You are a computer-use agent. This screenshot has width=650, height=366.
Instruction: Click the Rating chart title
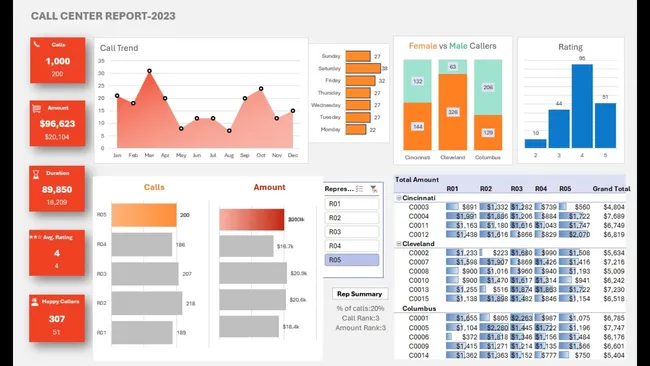tap(570, 47)
